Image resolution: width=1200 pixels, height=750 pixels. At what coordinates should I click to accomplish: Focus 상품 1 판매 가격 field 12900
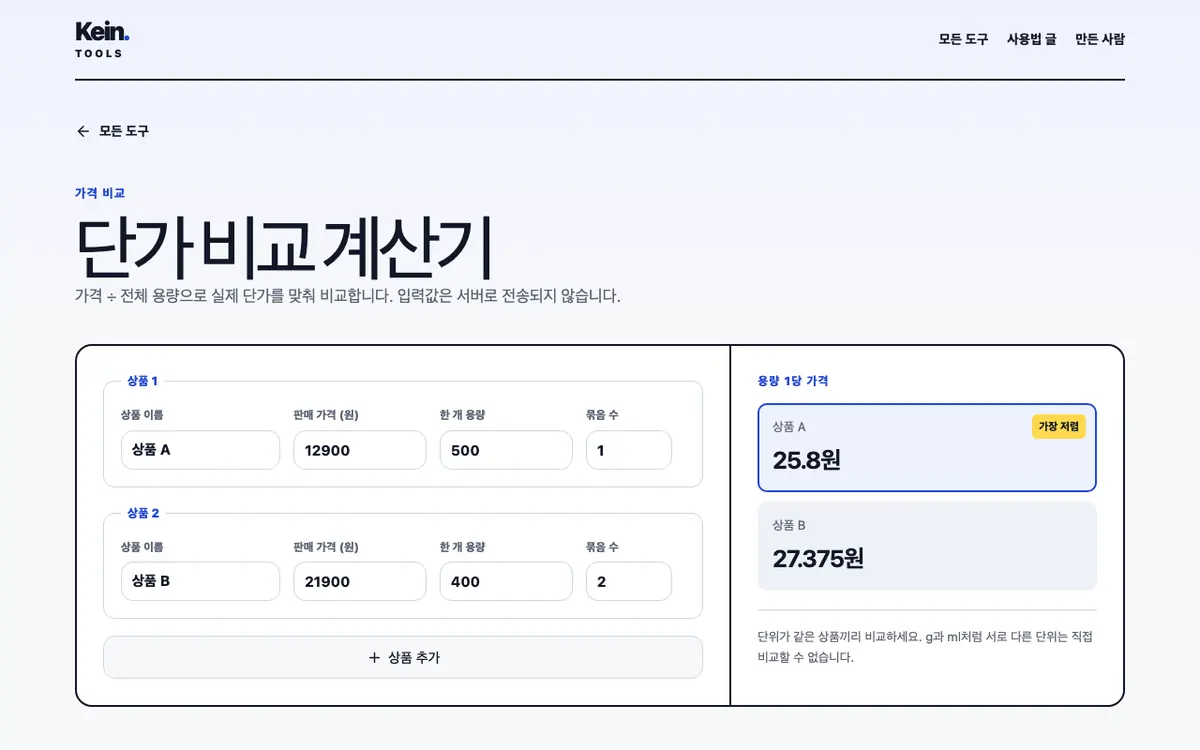click(x=360, y=450)
